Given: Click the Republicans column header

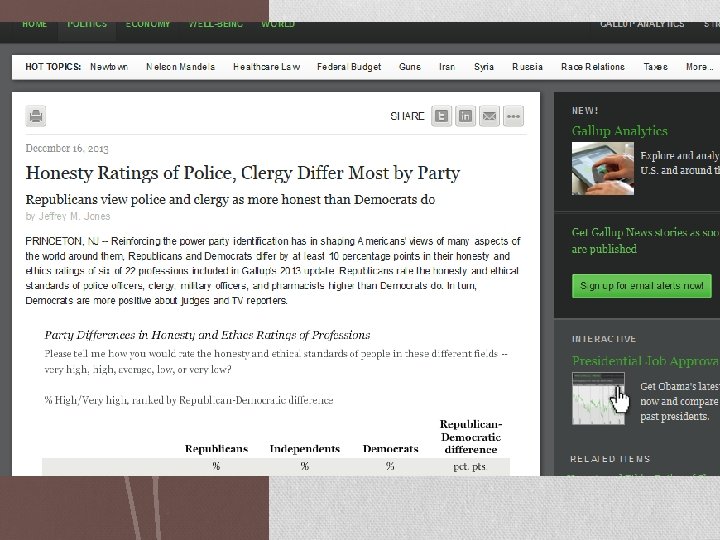Looking at the screenshot, I should [x=216, y=449].
